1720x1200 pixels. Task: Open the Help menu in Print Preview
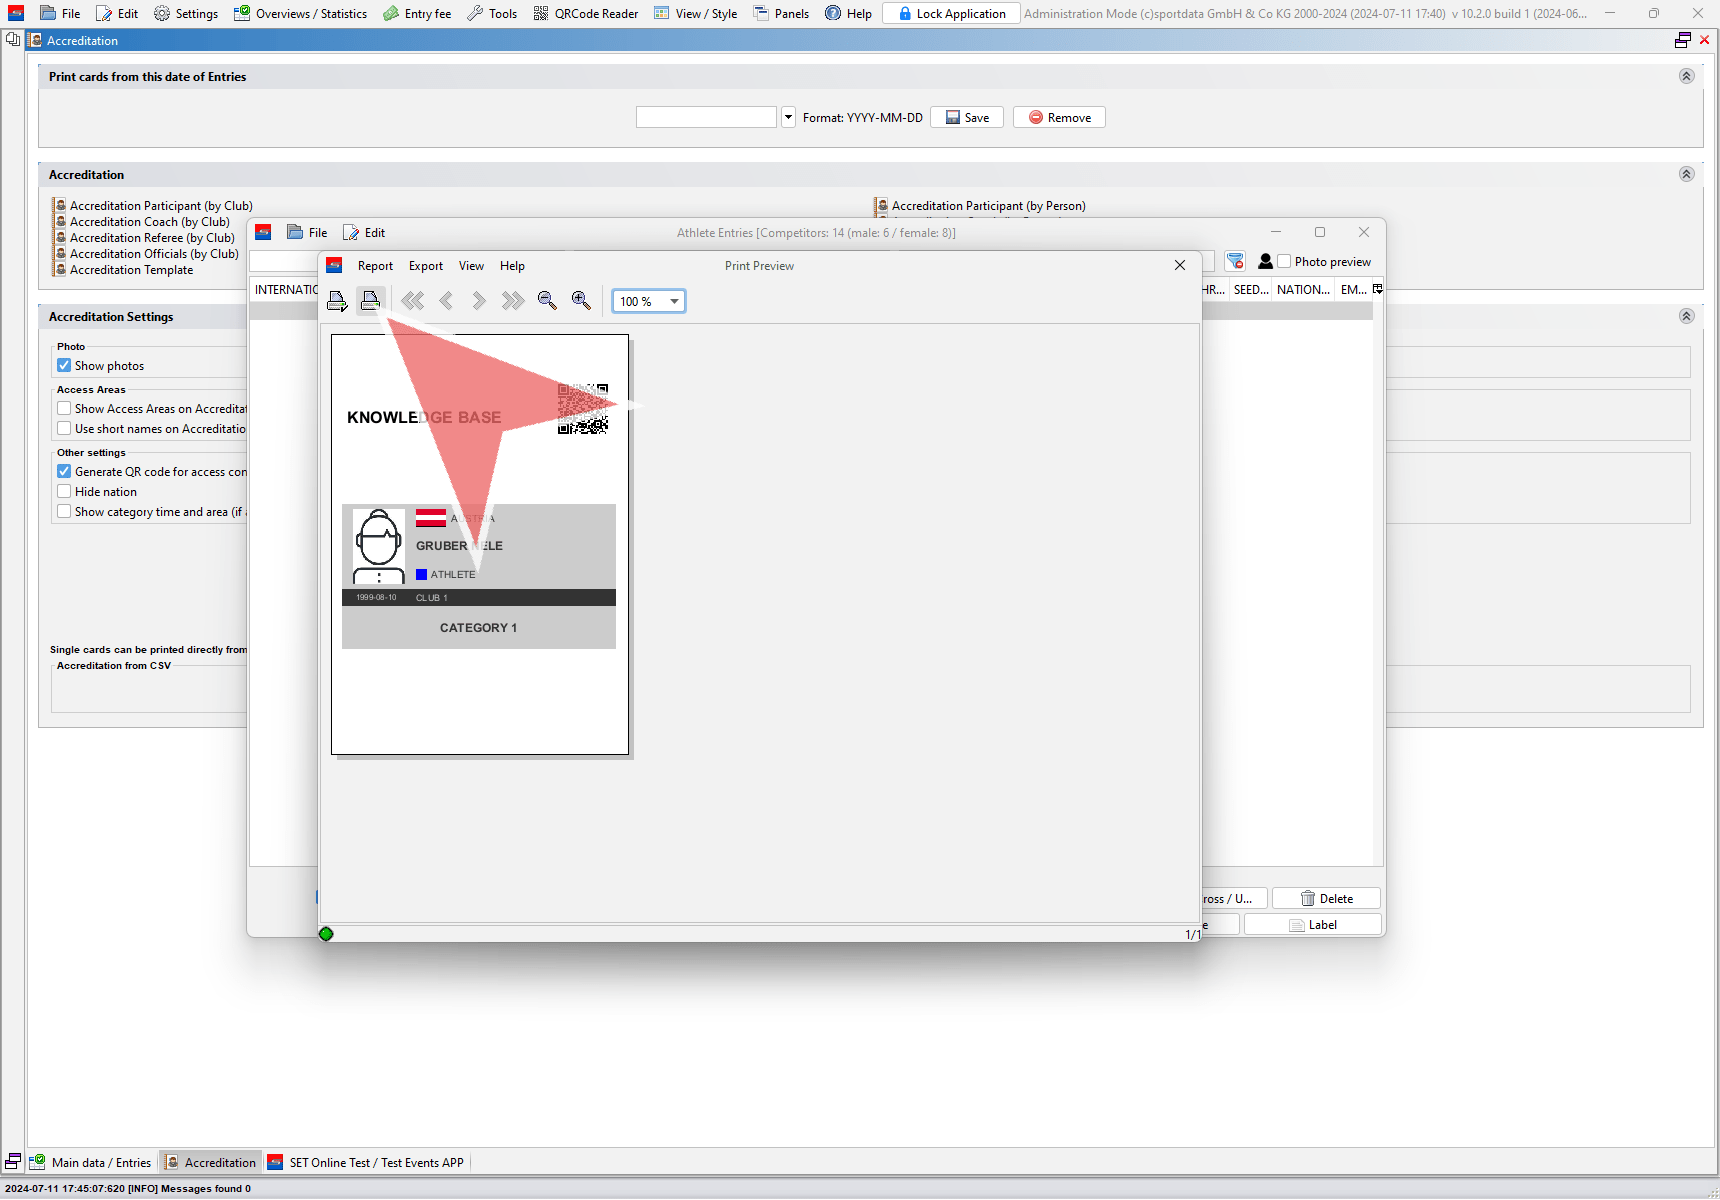[x=512, y=266]
